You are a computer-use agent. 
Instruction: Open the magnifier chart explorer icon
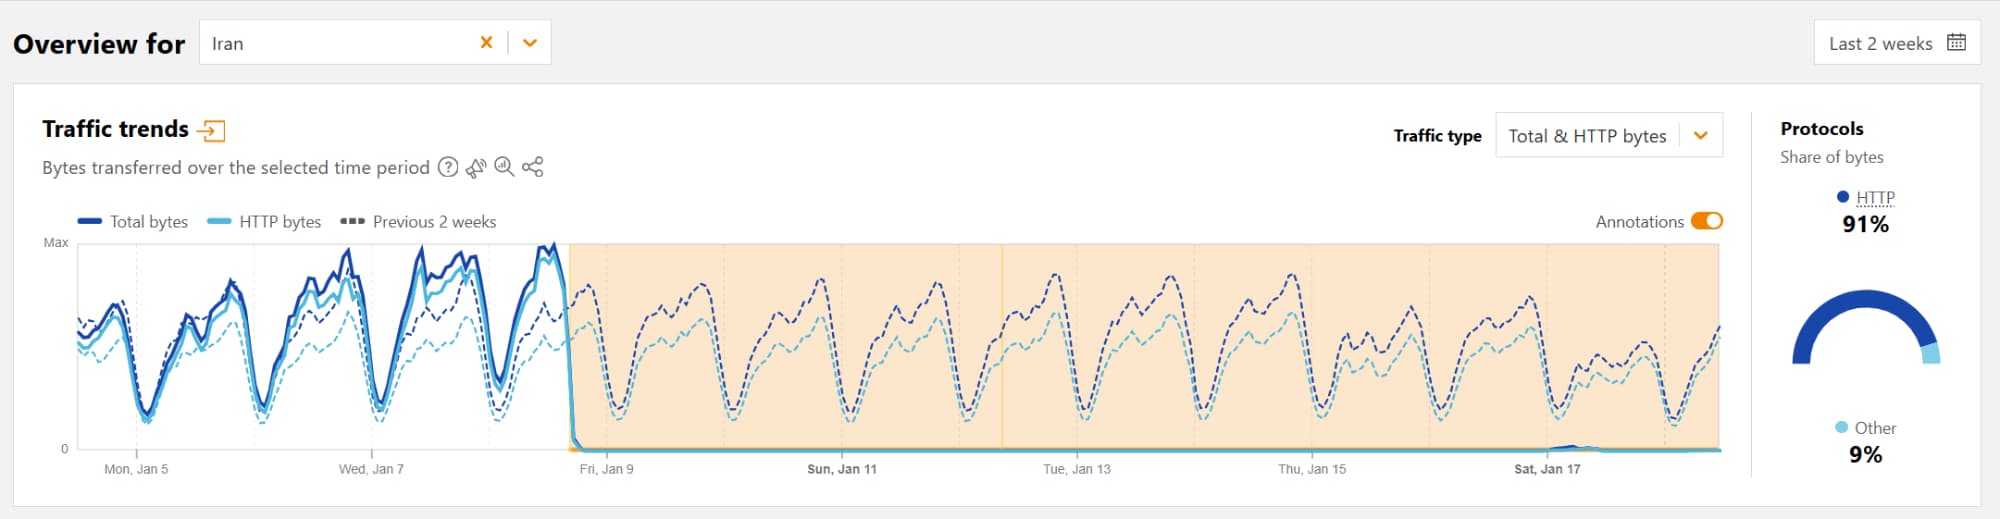[x=504, y=168]
